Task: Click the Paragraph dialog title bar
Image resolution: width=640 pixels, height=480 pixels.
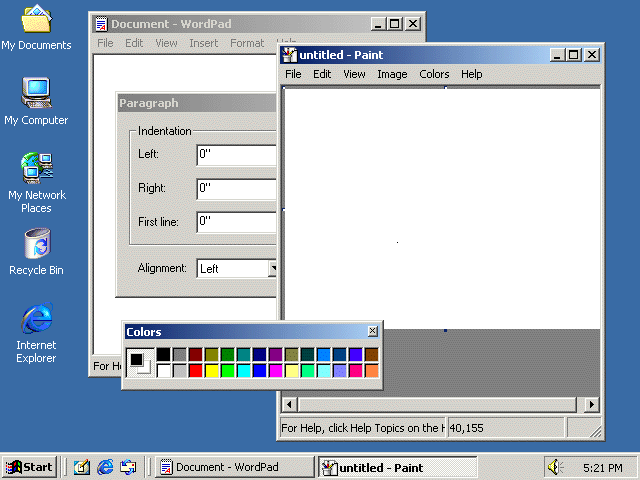Action: coord(197,103)
